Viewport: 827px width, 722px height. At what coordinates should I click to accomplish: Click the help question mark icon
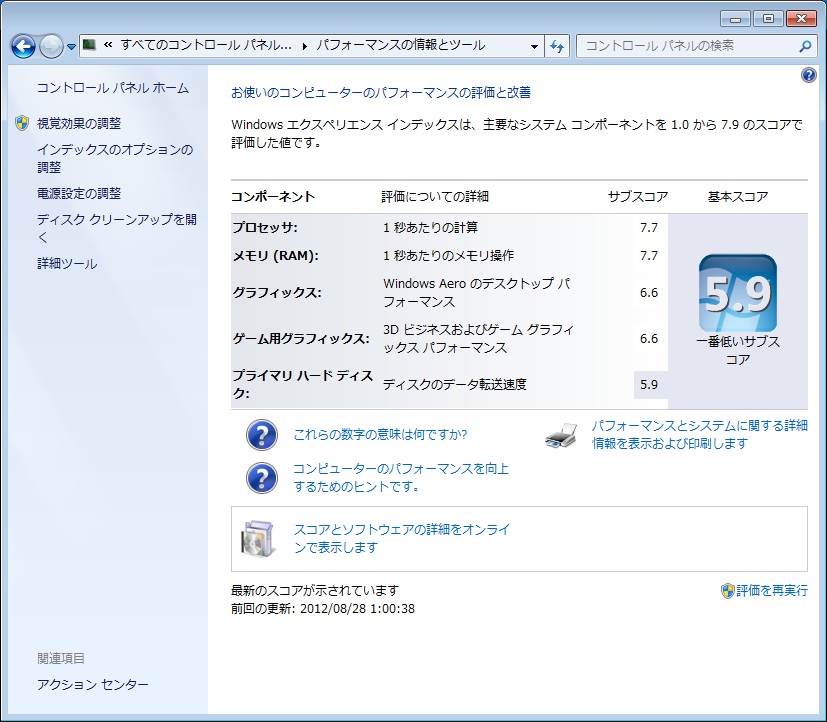[808, 76]
